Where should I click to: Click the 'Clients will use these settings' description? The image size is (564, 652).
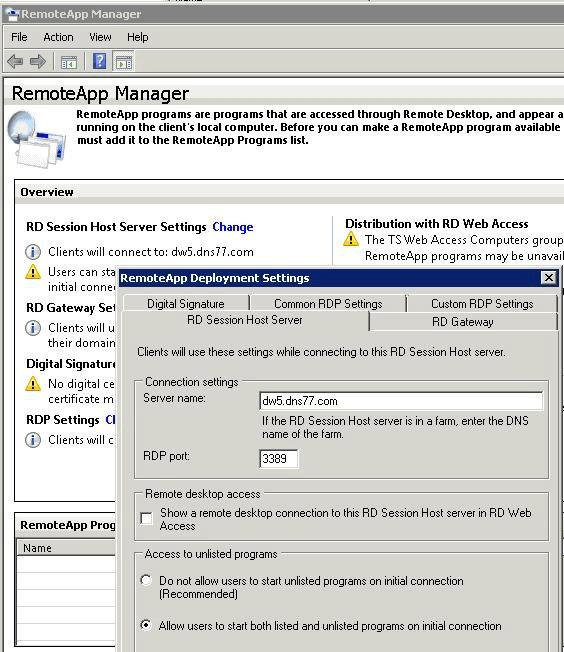[321, 352]
